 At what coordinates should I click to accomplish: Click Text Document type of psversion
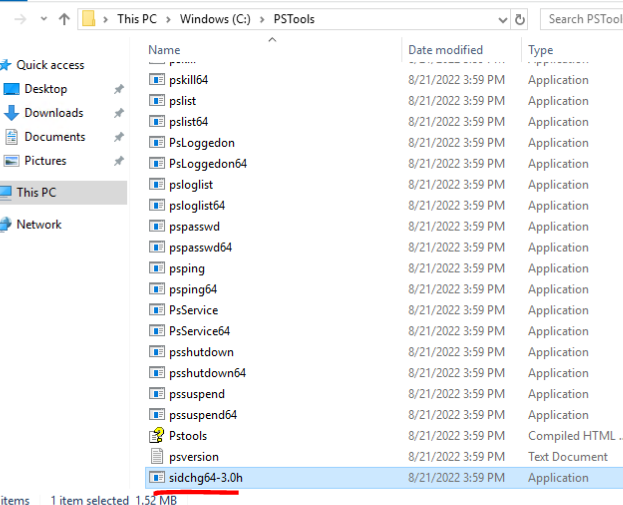coord(568,457)
